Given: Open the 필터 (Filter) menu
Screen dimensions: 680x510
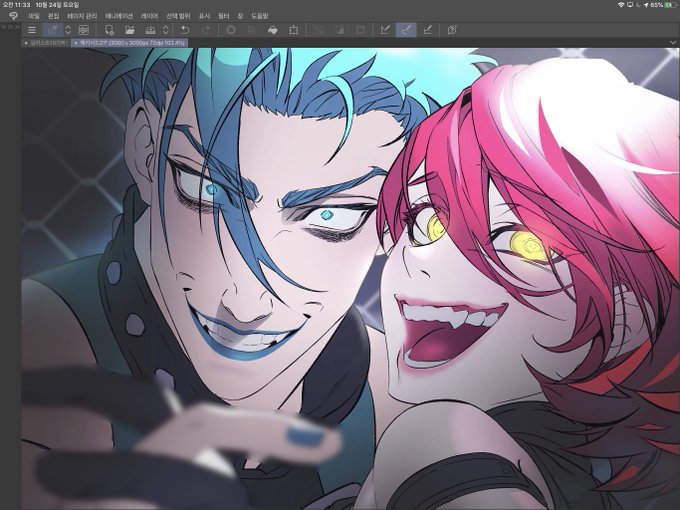Looking at the screenshot, I should (x=223, y=16).
